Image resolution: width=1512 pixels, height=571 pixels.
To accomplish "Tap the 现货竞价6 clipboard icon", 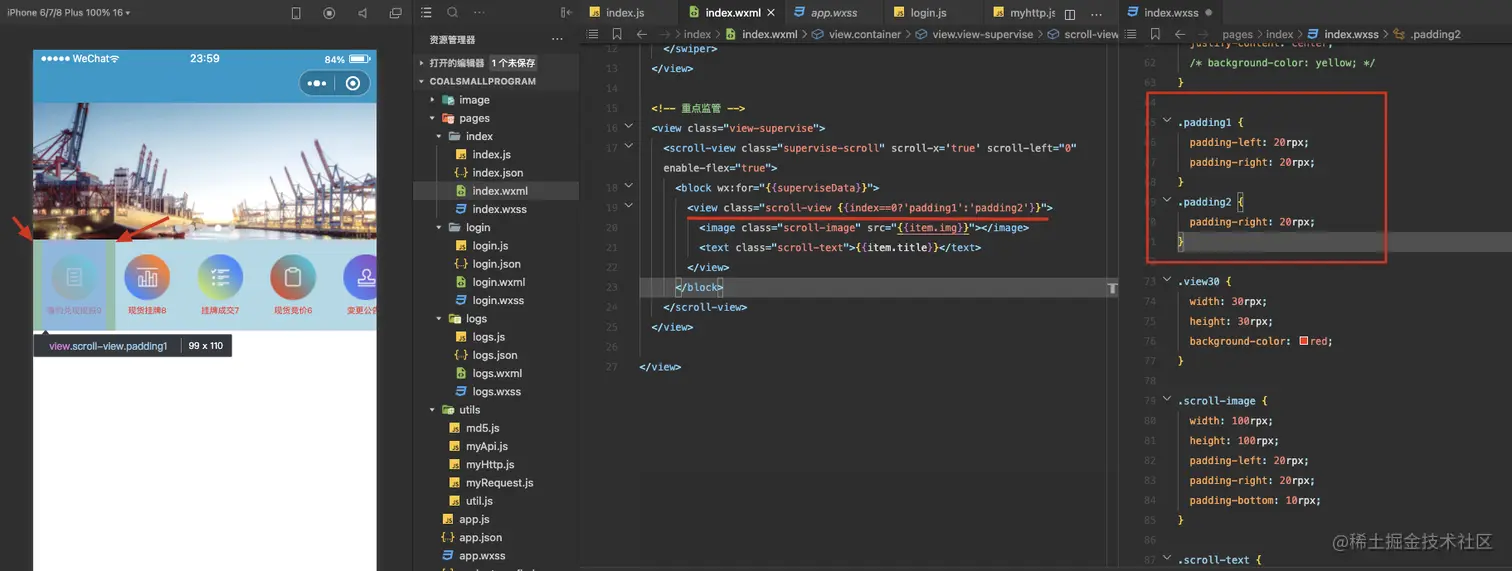I will pyautogui.click(x=293, y=278).
